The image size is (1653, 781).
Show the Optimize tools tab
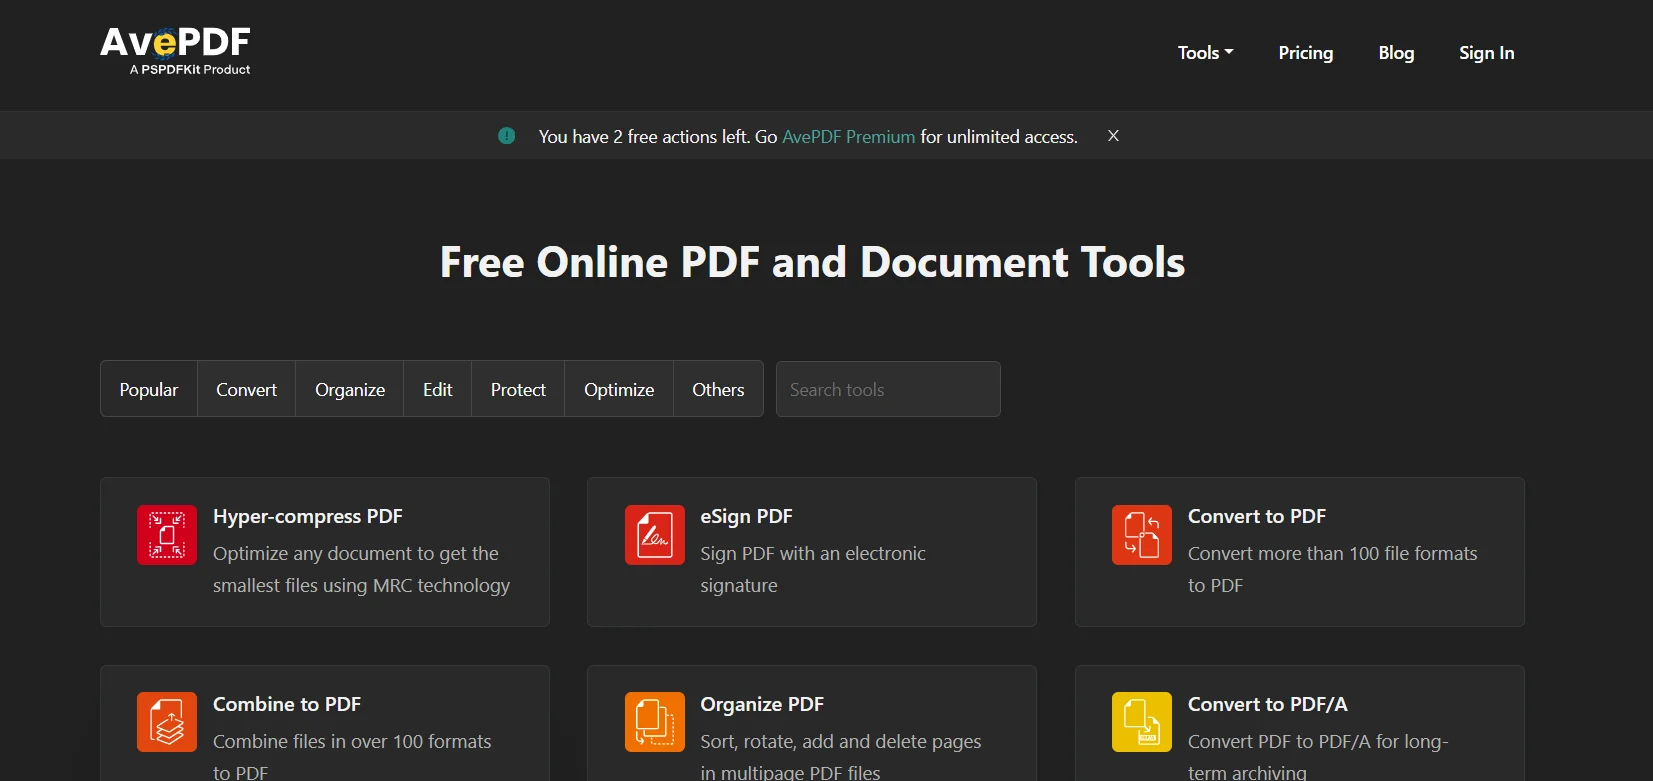tap(619, 389)
